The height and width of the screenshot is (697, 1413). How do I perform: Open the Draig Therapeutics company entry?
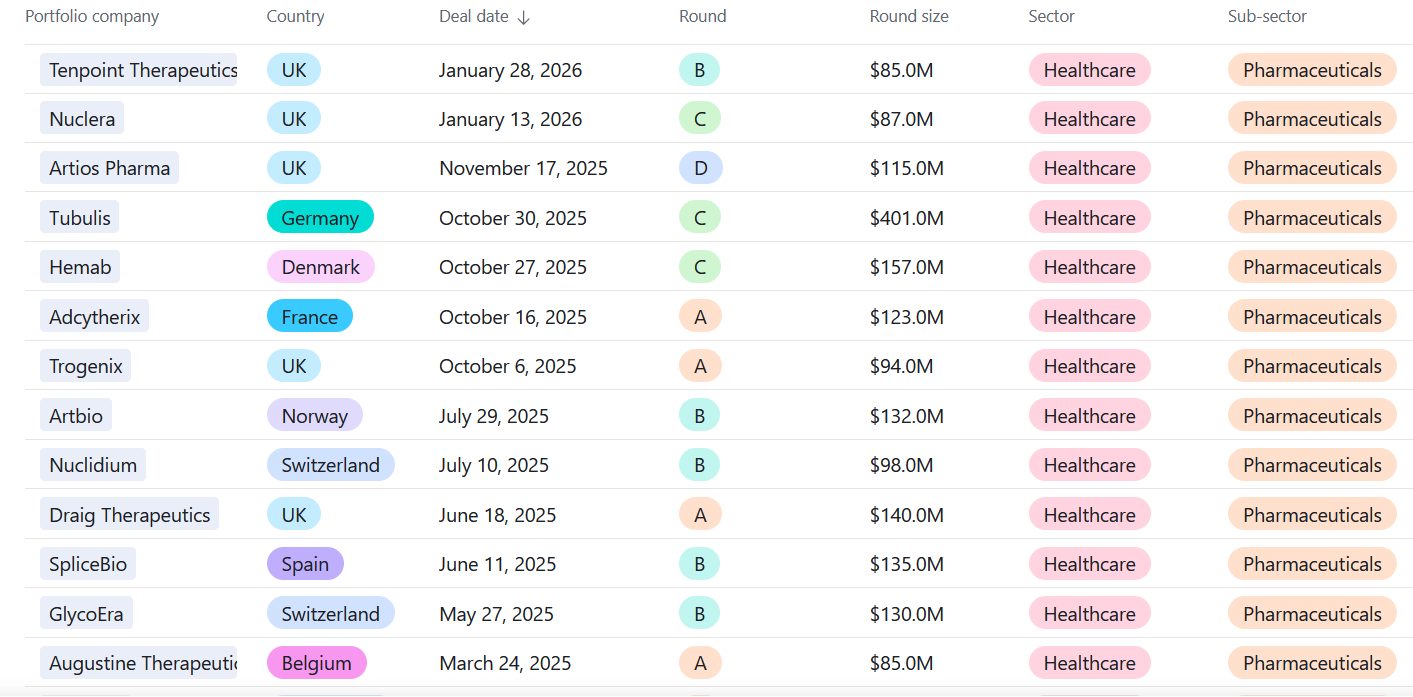point(130,515)
